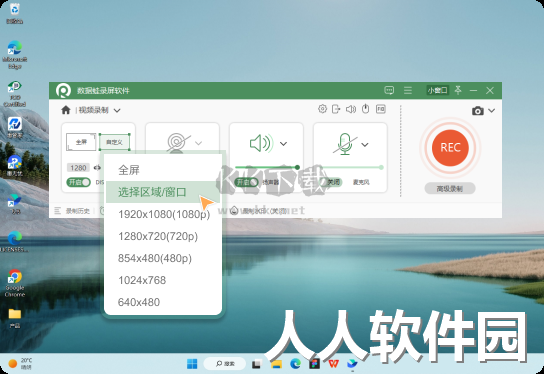Expand the 视频录制 mode dropdown
Screen dimensions: 544x374
click(117, 111)
